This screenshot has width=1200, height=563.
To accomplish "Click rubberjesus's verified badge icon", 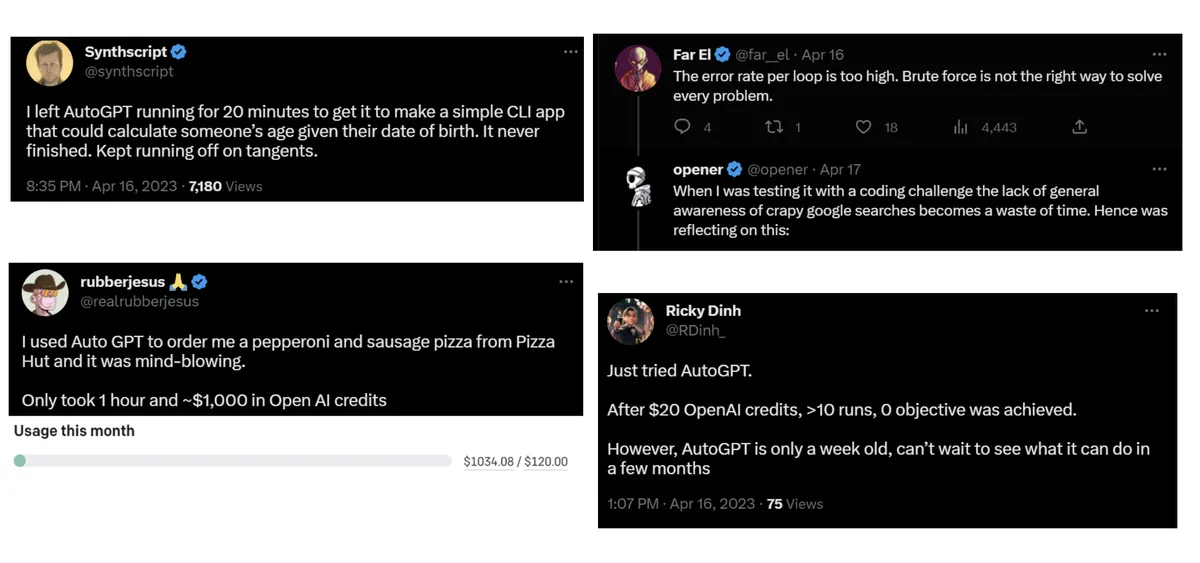I will point(200,282).
